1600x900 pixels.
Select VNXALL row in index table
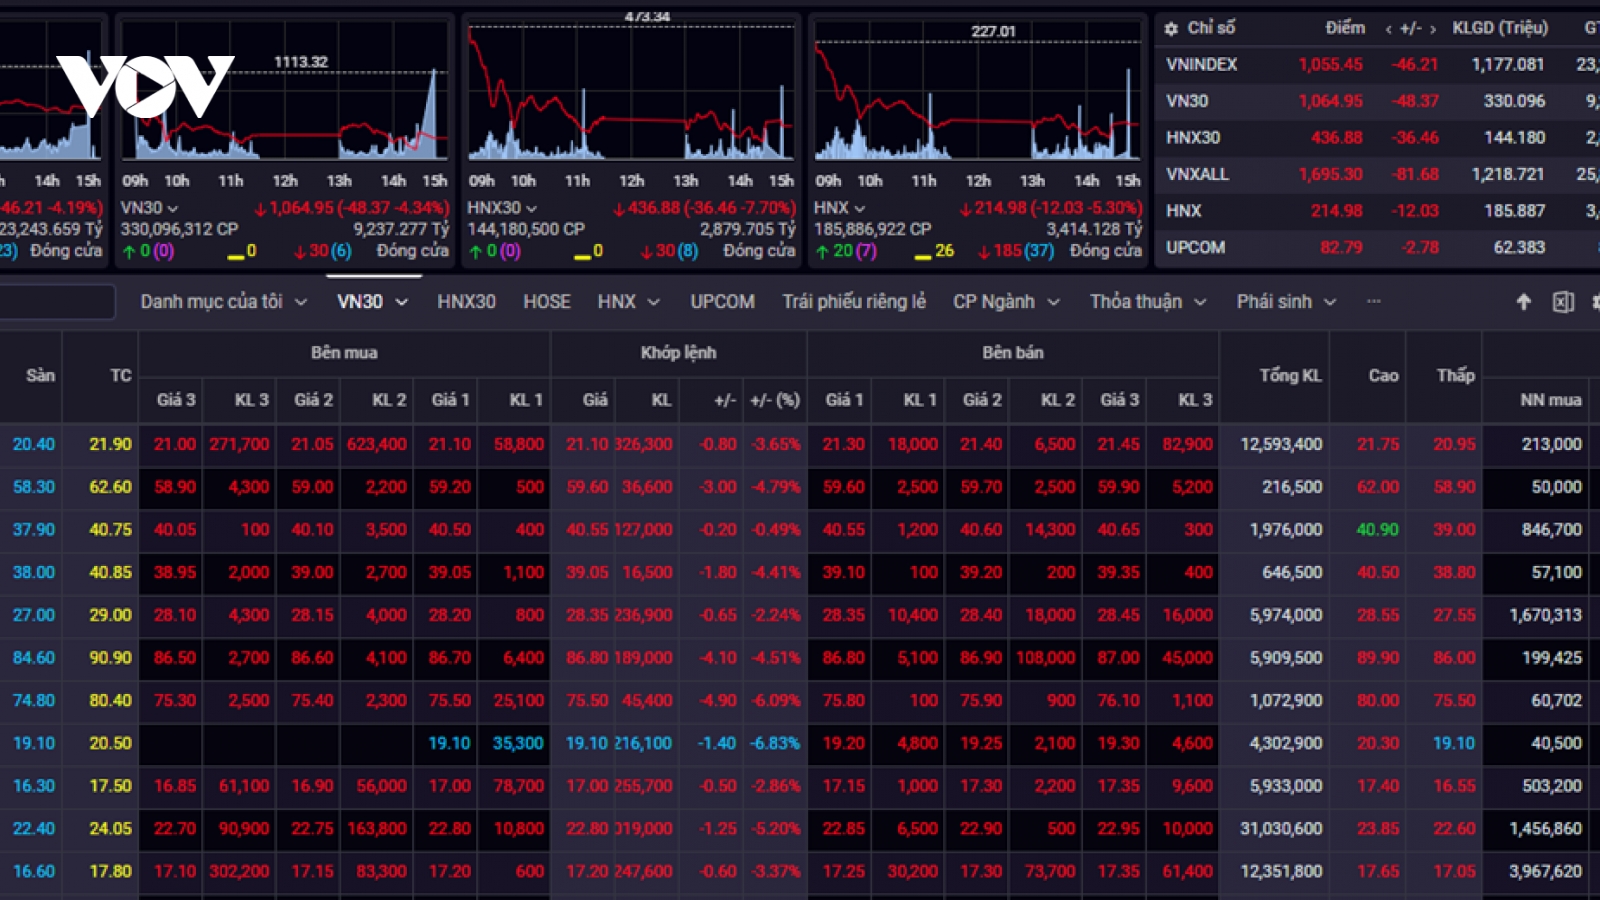coord(1377,174)
